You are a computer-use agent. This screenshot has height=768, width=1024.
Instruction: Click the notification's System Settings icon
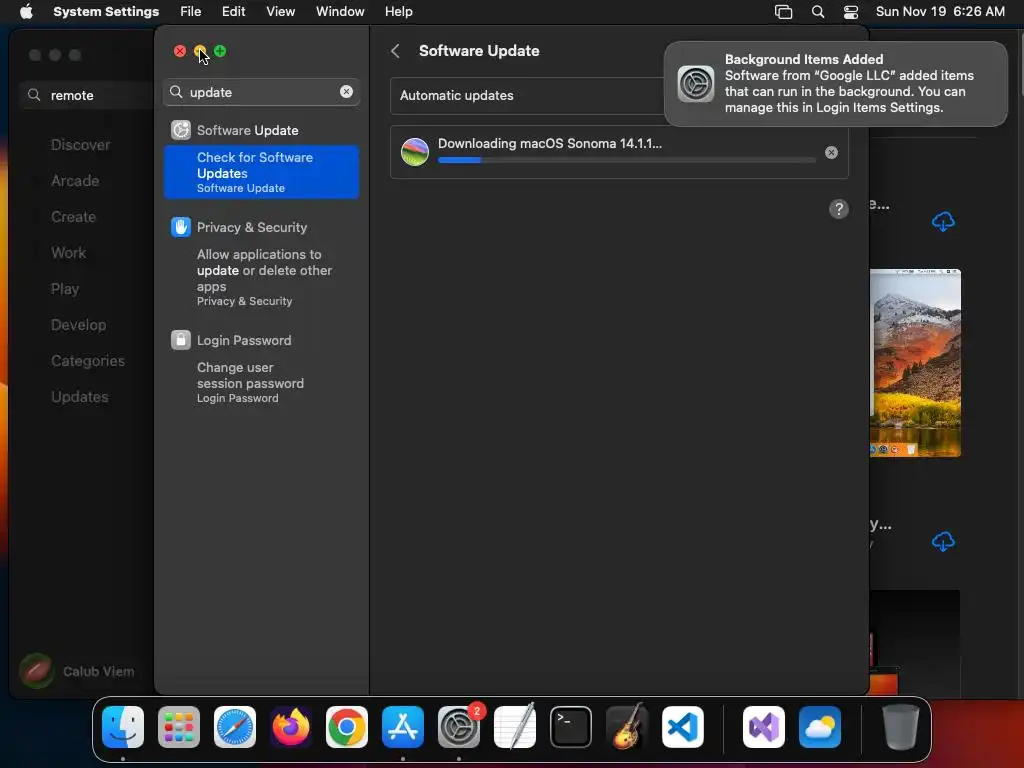coord(696,84)
